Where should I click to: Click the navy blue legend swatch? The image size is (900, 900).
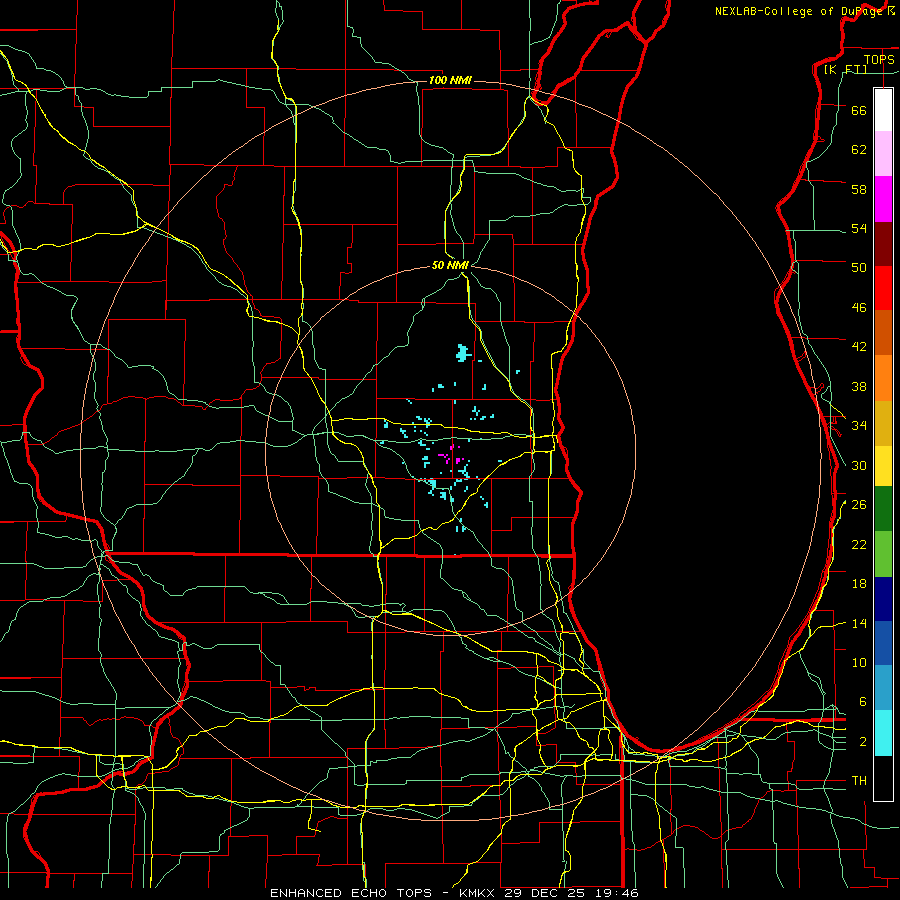(883, 599)
